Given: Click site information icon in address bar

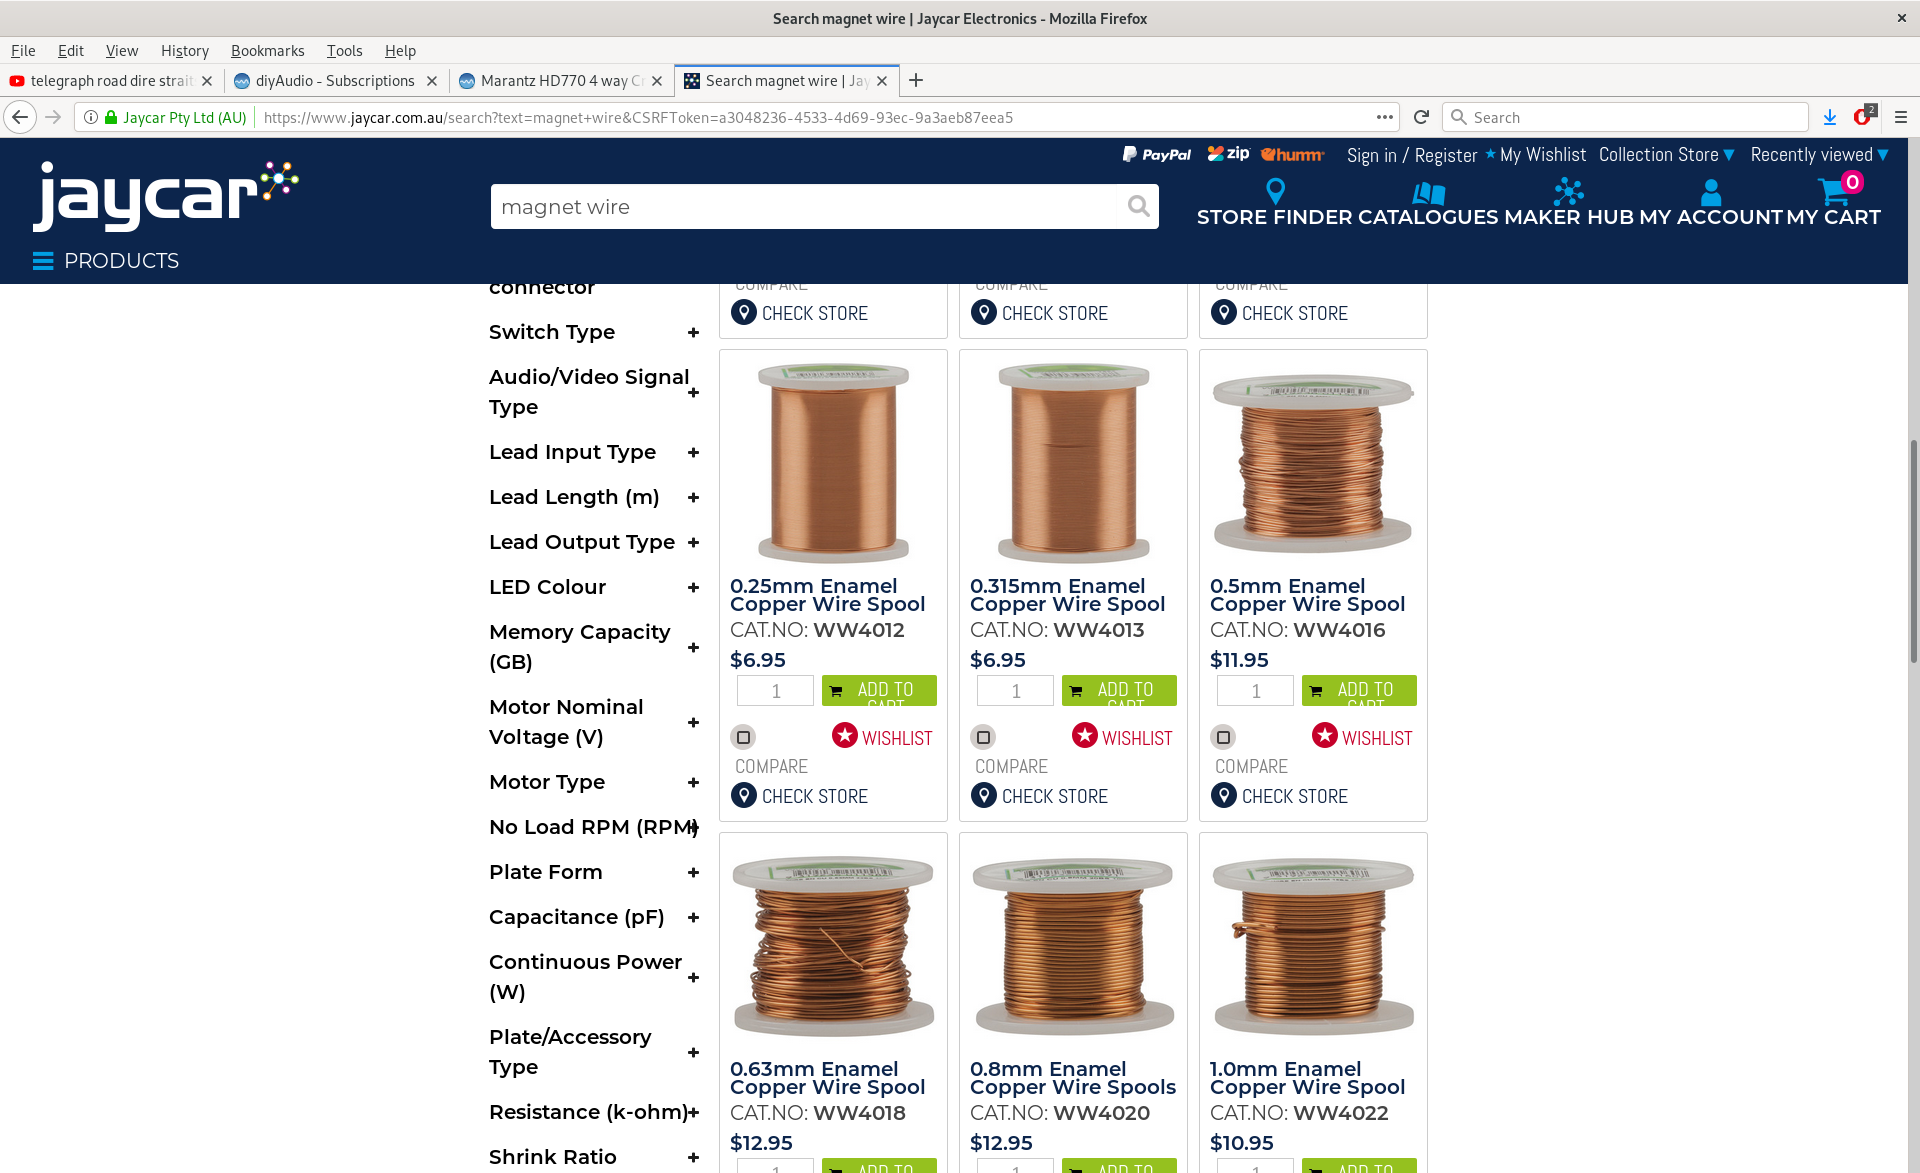Looking at the screenshot, I should click(x=91, y=117).
